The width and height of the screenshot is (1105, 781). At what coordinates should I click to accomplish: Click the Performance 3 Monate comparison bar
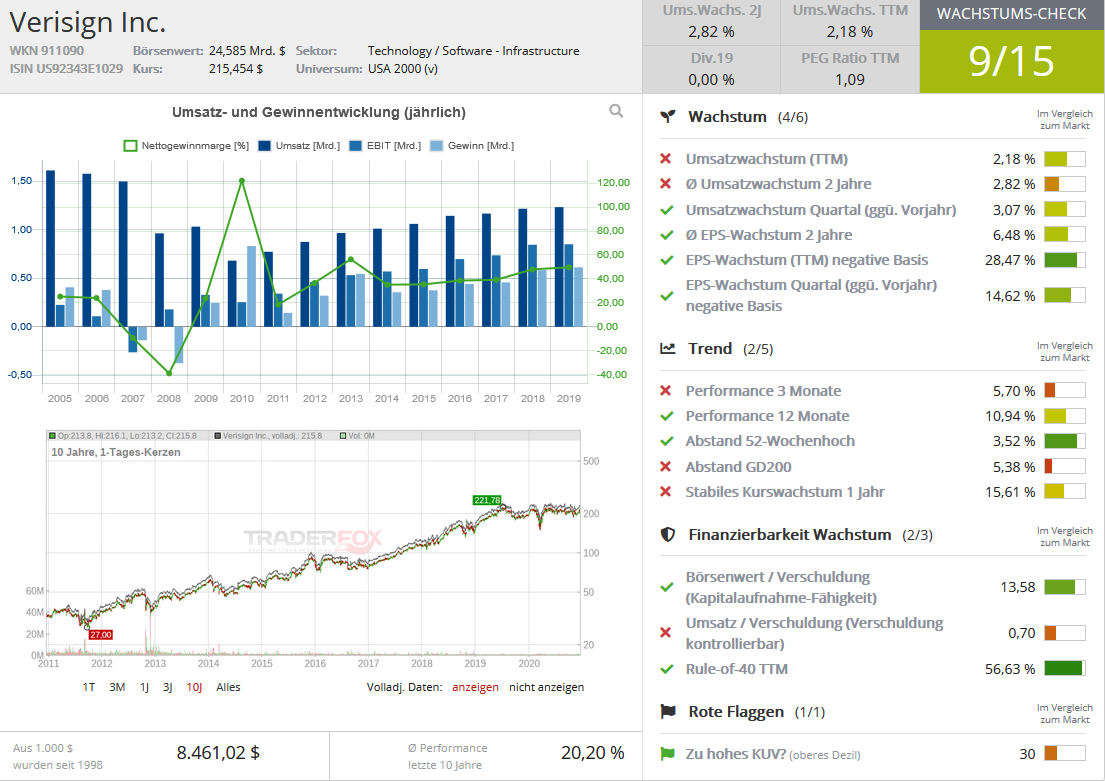coord(1065,390)
